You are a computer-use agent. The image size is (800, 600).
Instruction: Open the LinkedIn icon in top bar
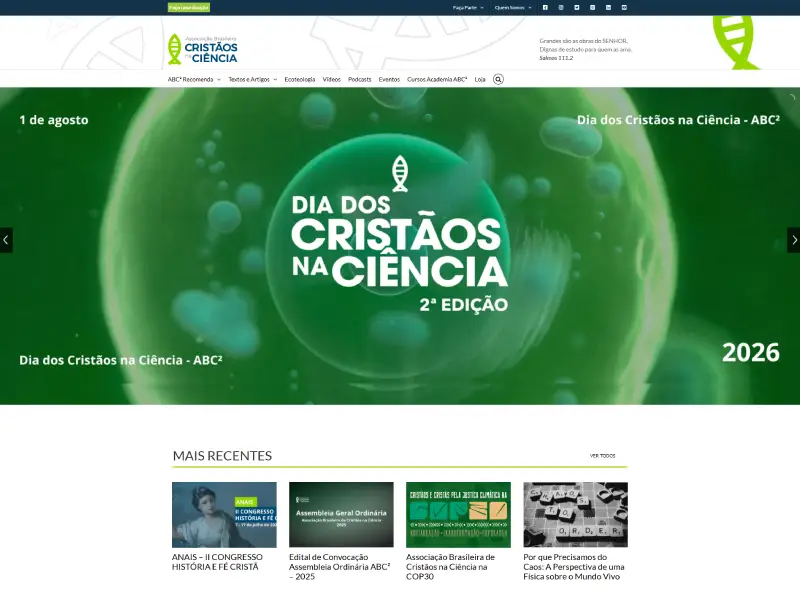coord(608,8)
